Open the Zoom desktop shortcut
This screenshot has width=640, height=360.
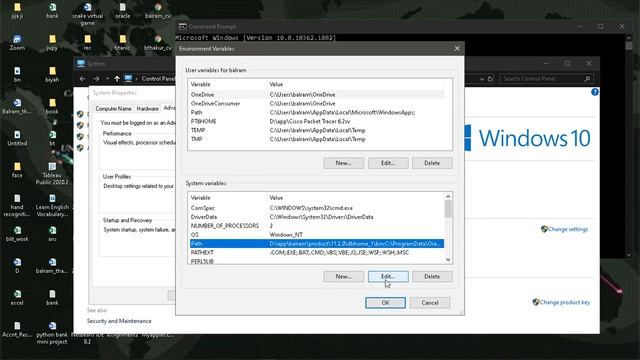pos(17,42)
